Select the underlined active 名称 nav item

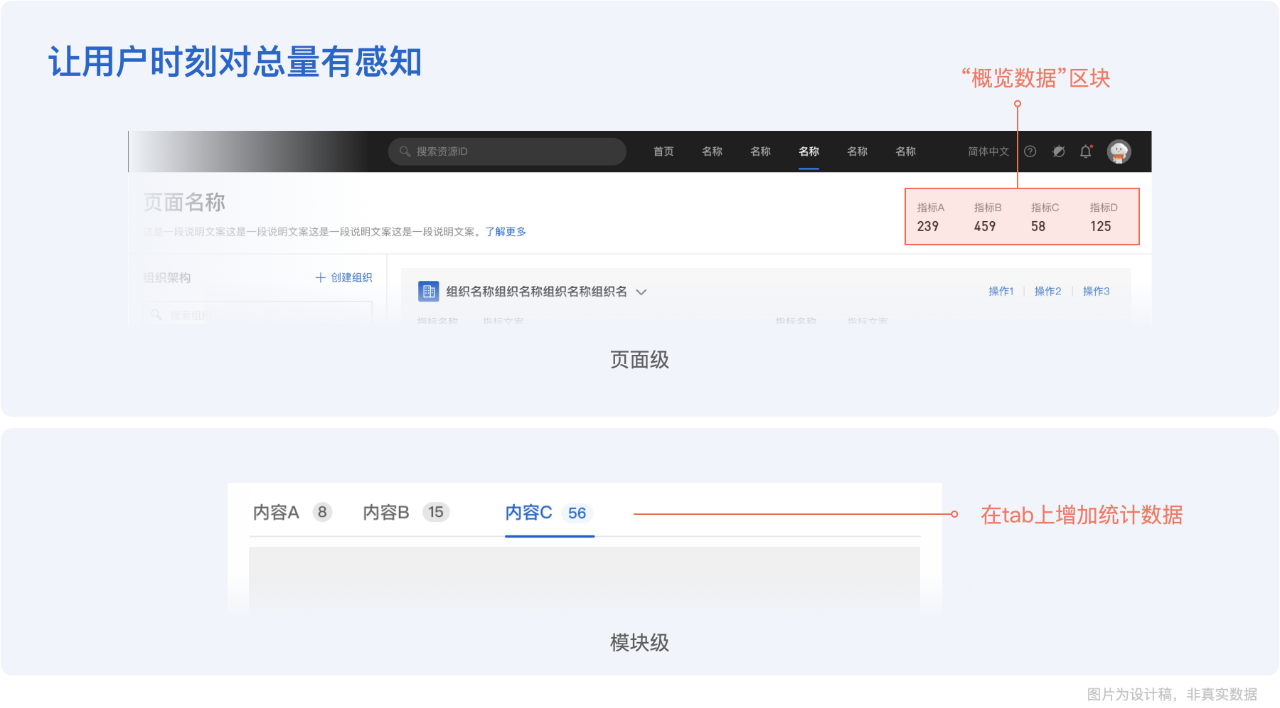coord(808,152)
